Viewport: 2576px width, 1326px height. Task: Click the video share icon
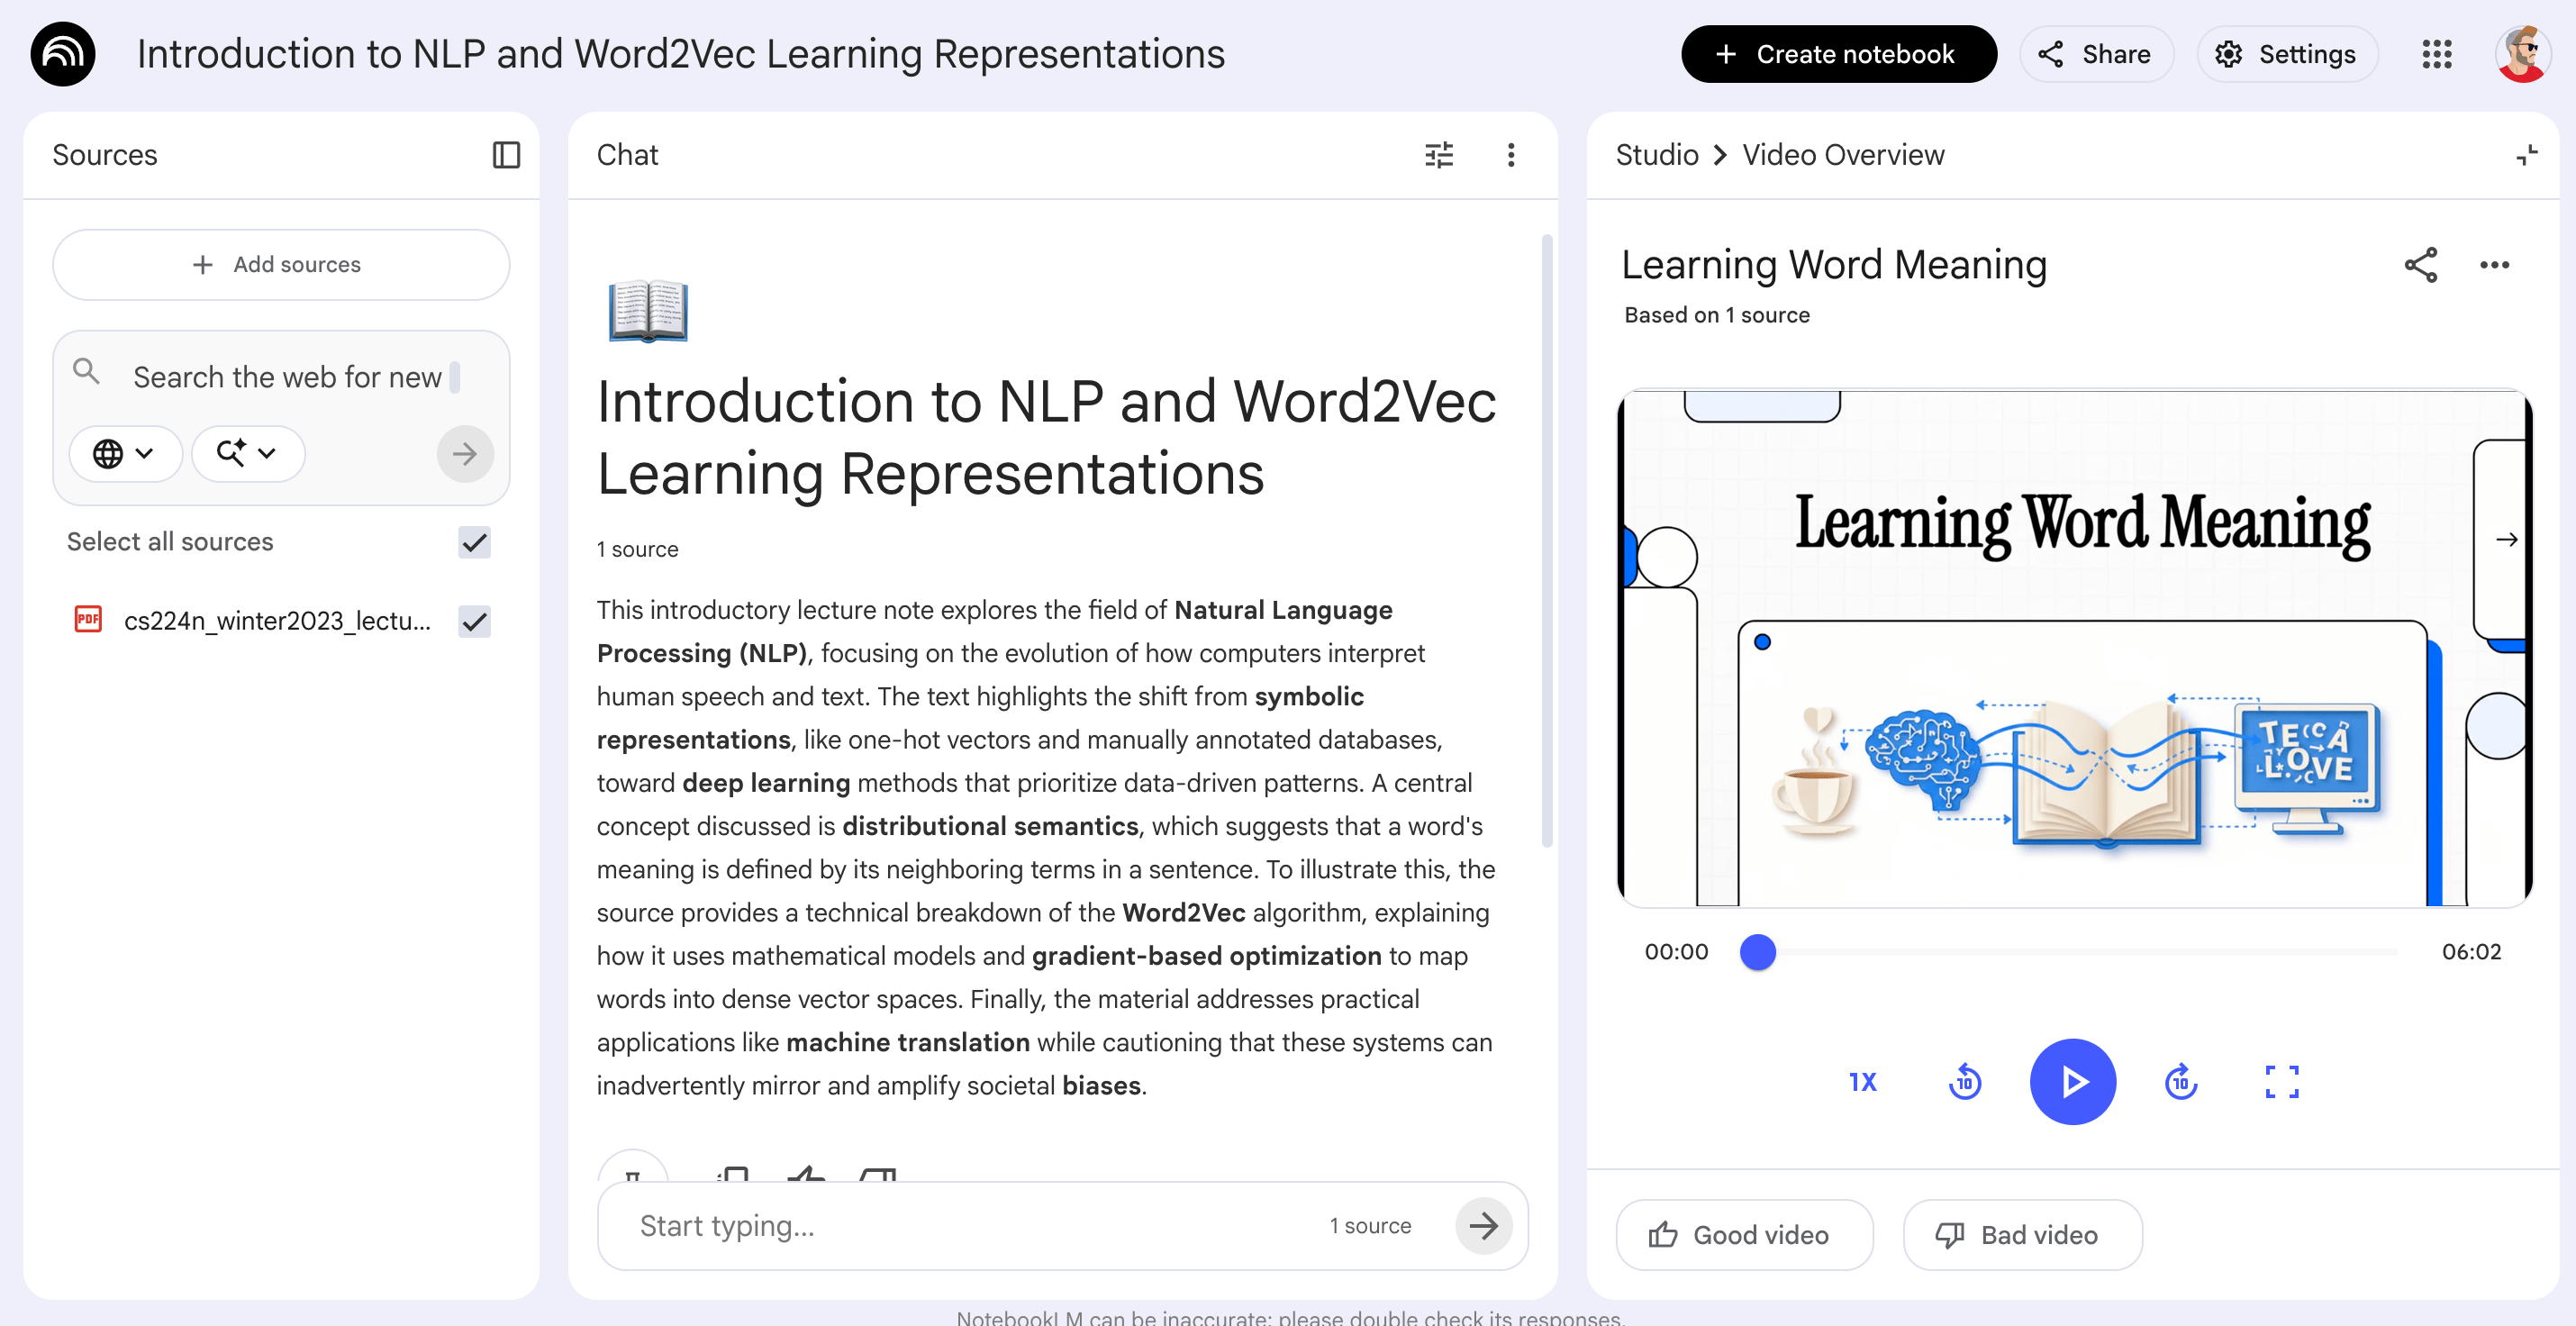(x=2420, y=265)
